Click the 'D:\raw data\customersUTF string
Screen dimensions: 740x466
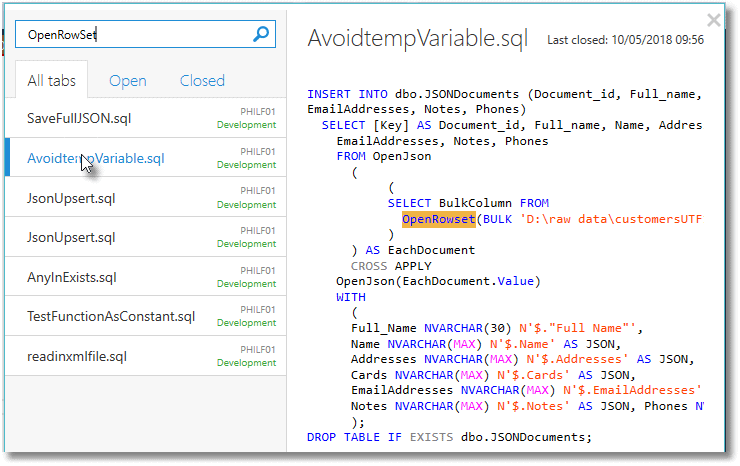click(611, 219)
